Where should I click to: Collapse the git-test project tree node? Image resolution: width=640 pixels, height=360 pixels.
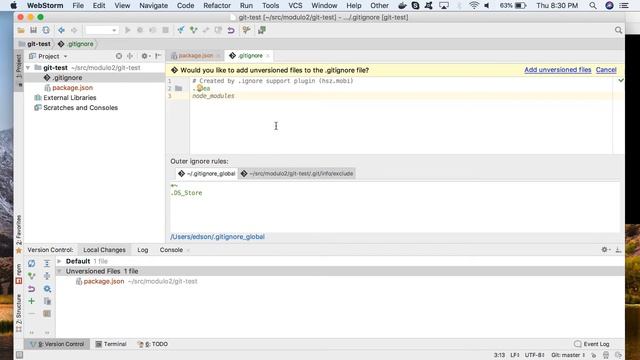tap(28, 68)
